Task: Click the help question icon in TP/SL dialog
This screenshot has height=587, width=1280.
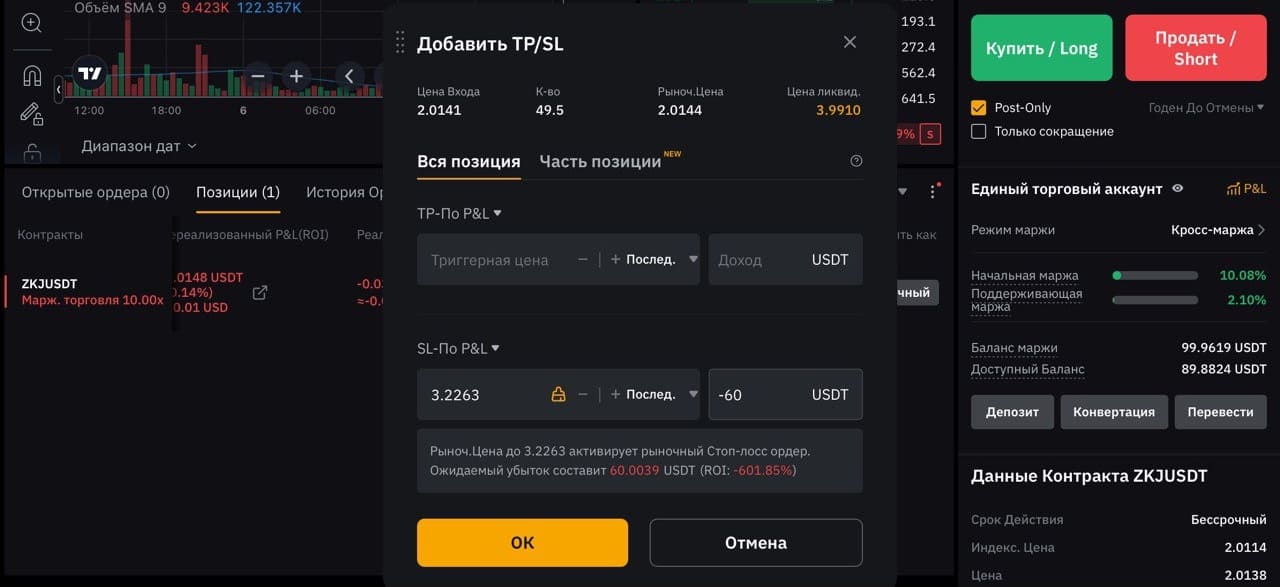Action: tap(856, 161)
